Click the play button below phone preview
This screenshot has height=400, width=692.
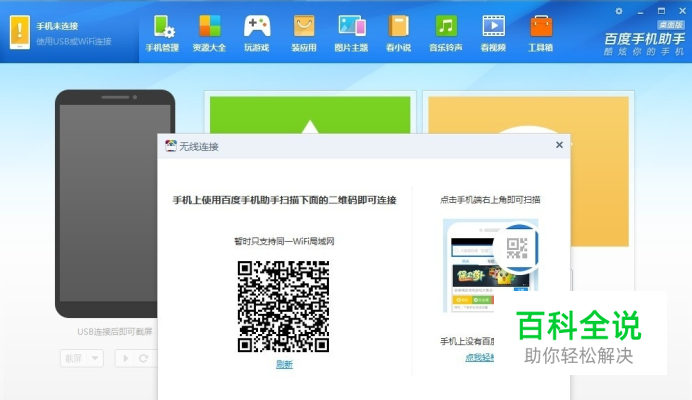[125, 358]
